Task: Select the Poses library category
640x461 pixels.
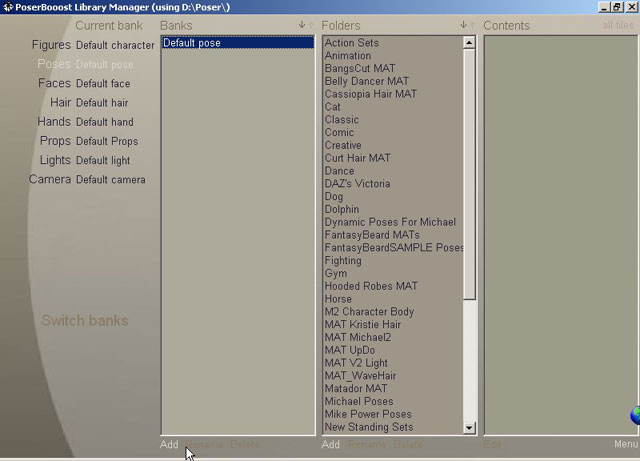Action: pyautogui.click(x=54, y=64)
